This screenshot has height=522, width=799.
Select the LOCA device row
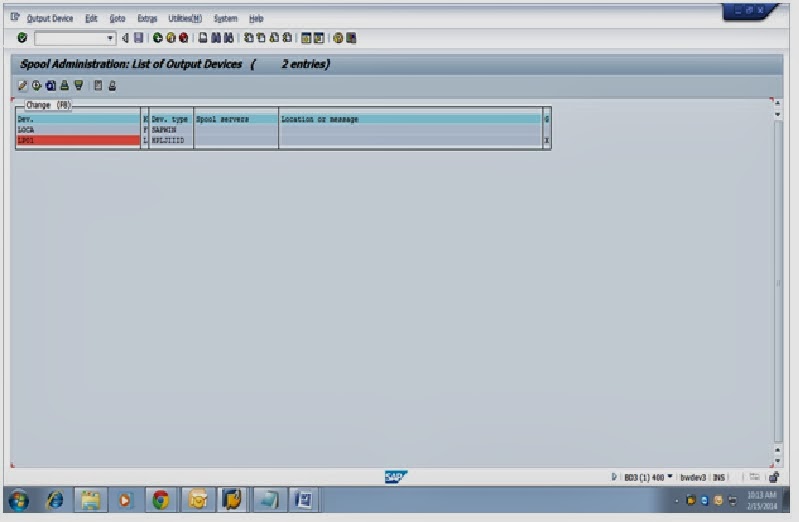[x=78, y=129]
